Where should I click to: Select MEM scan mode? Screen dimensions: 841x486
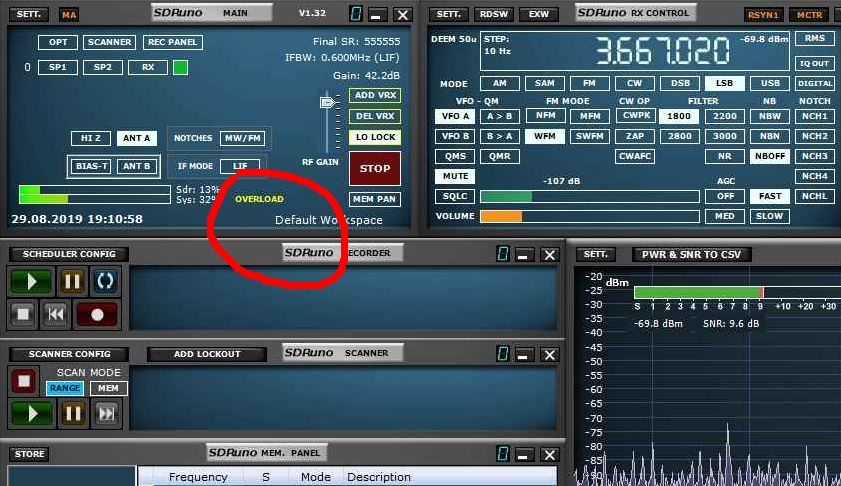click(x=108, y=388)
